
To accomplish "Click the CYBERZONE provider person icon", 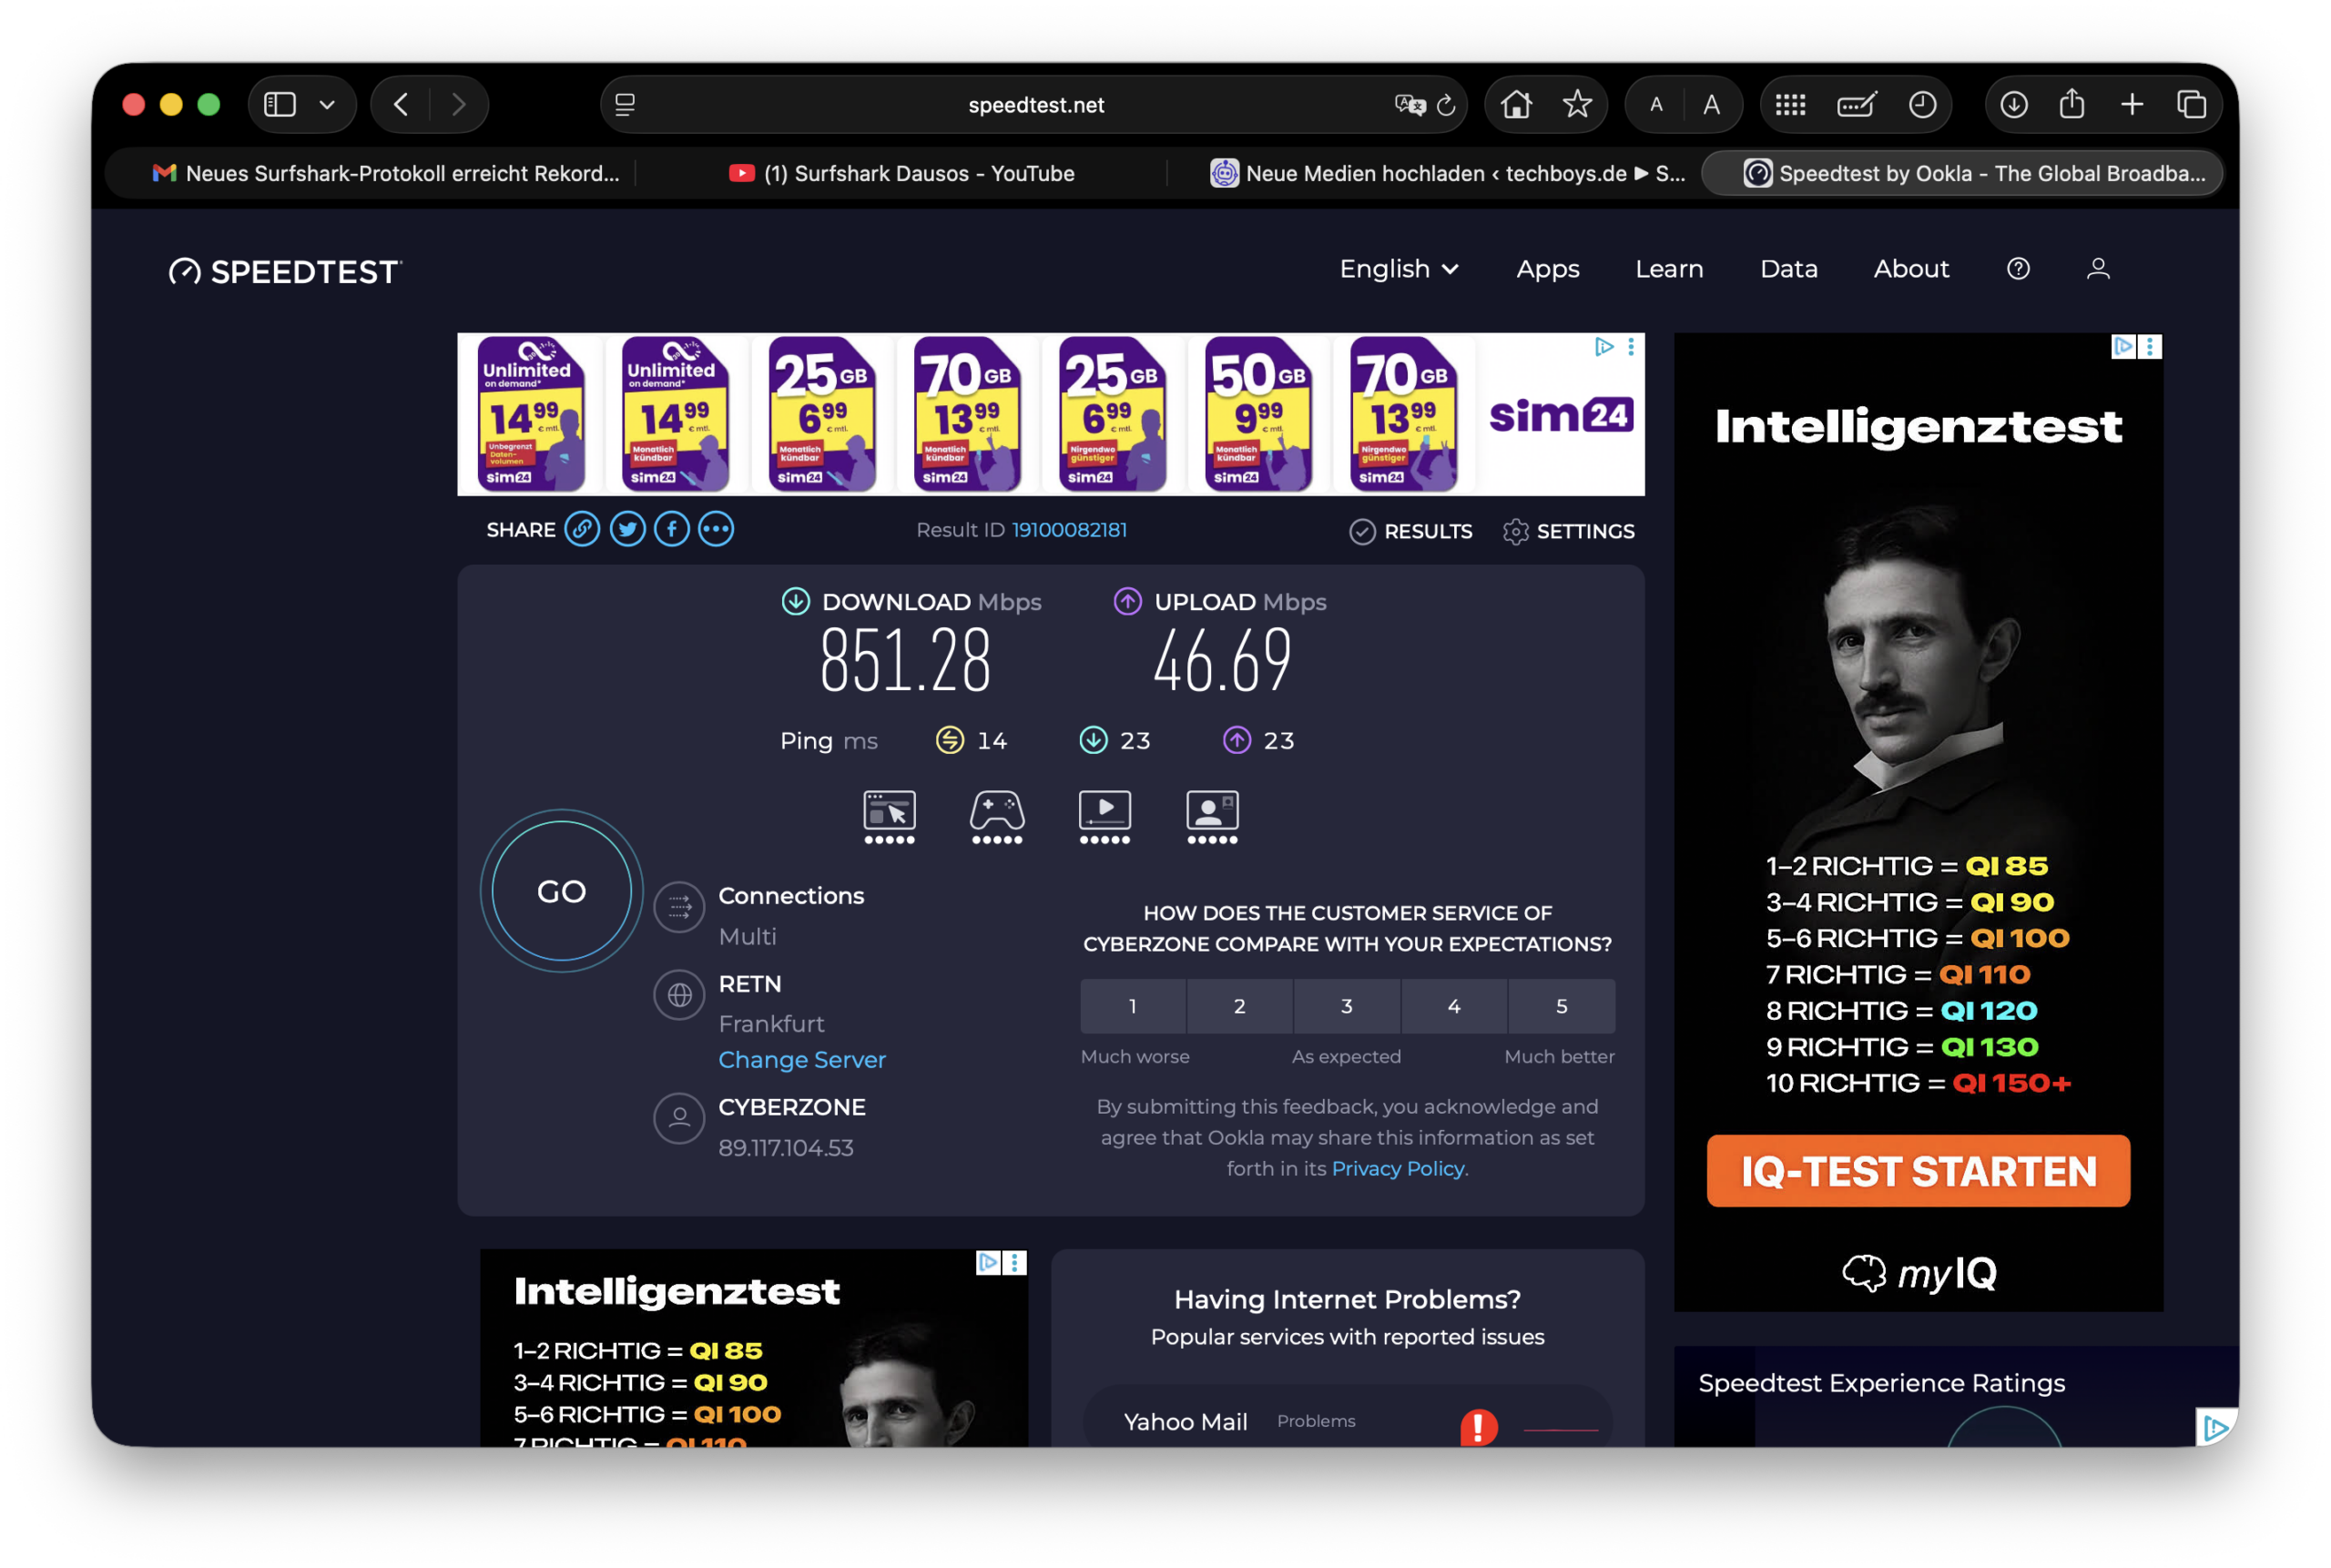I will [679, 1118].
